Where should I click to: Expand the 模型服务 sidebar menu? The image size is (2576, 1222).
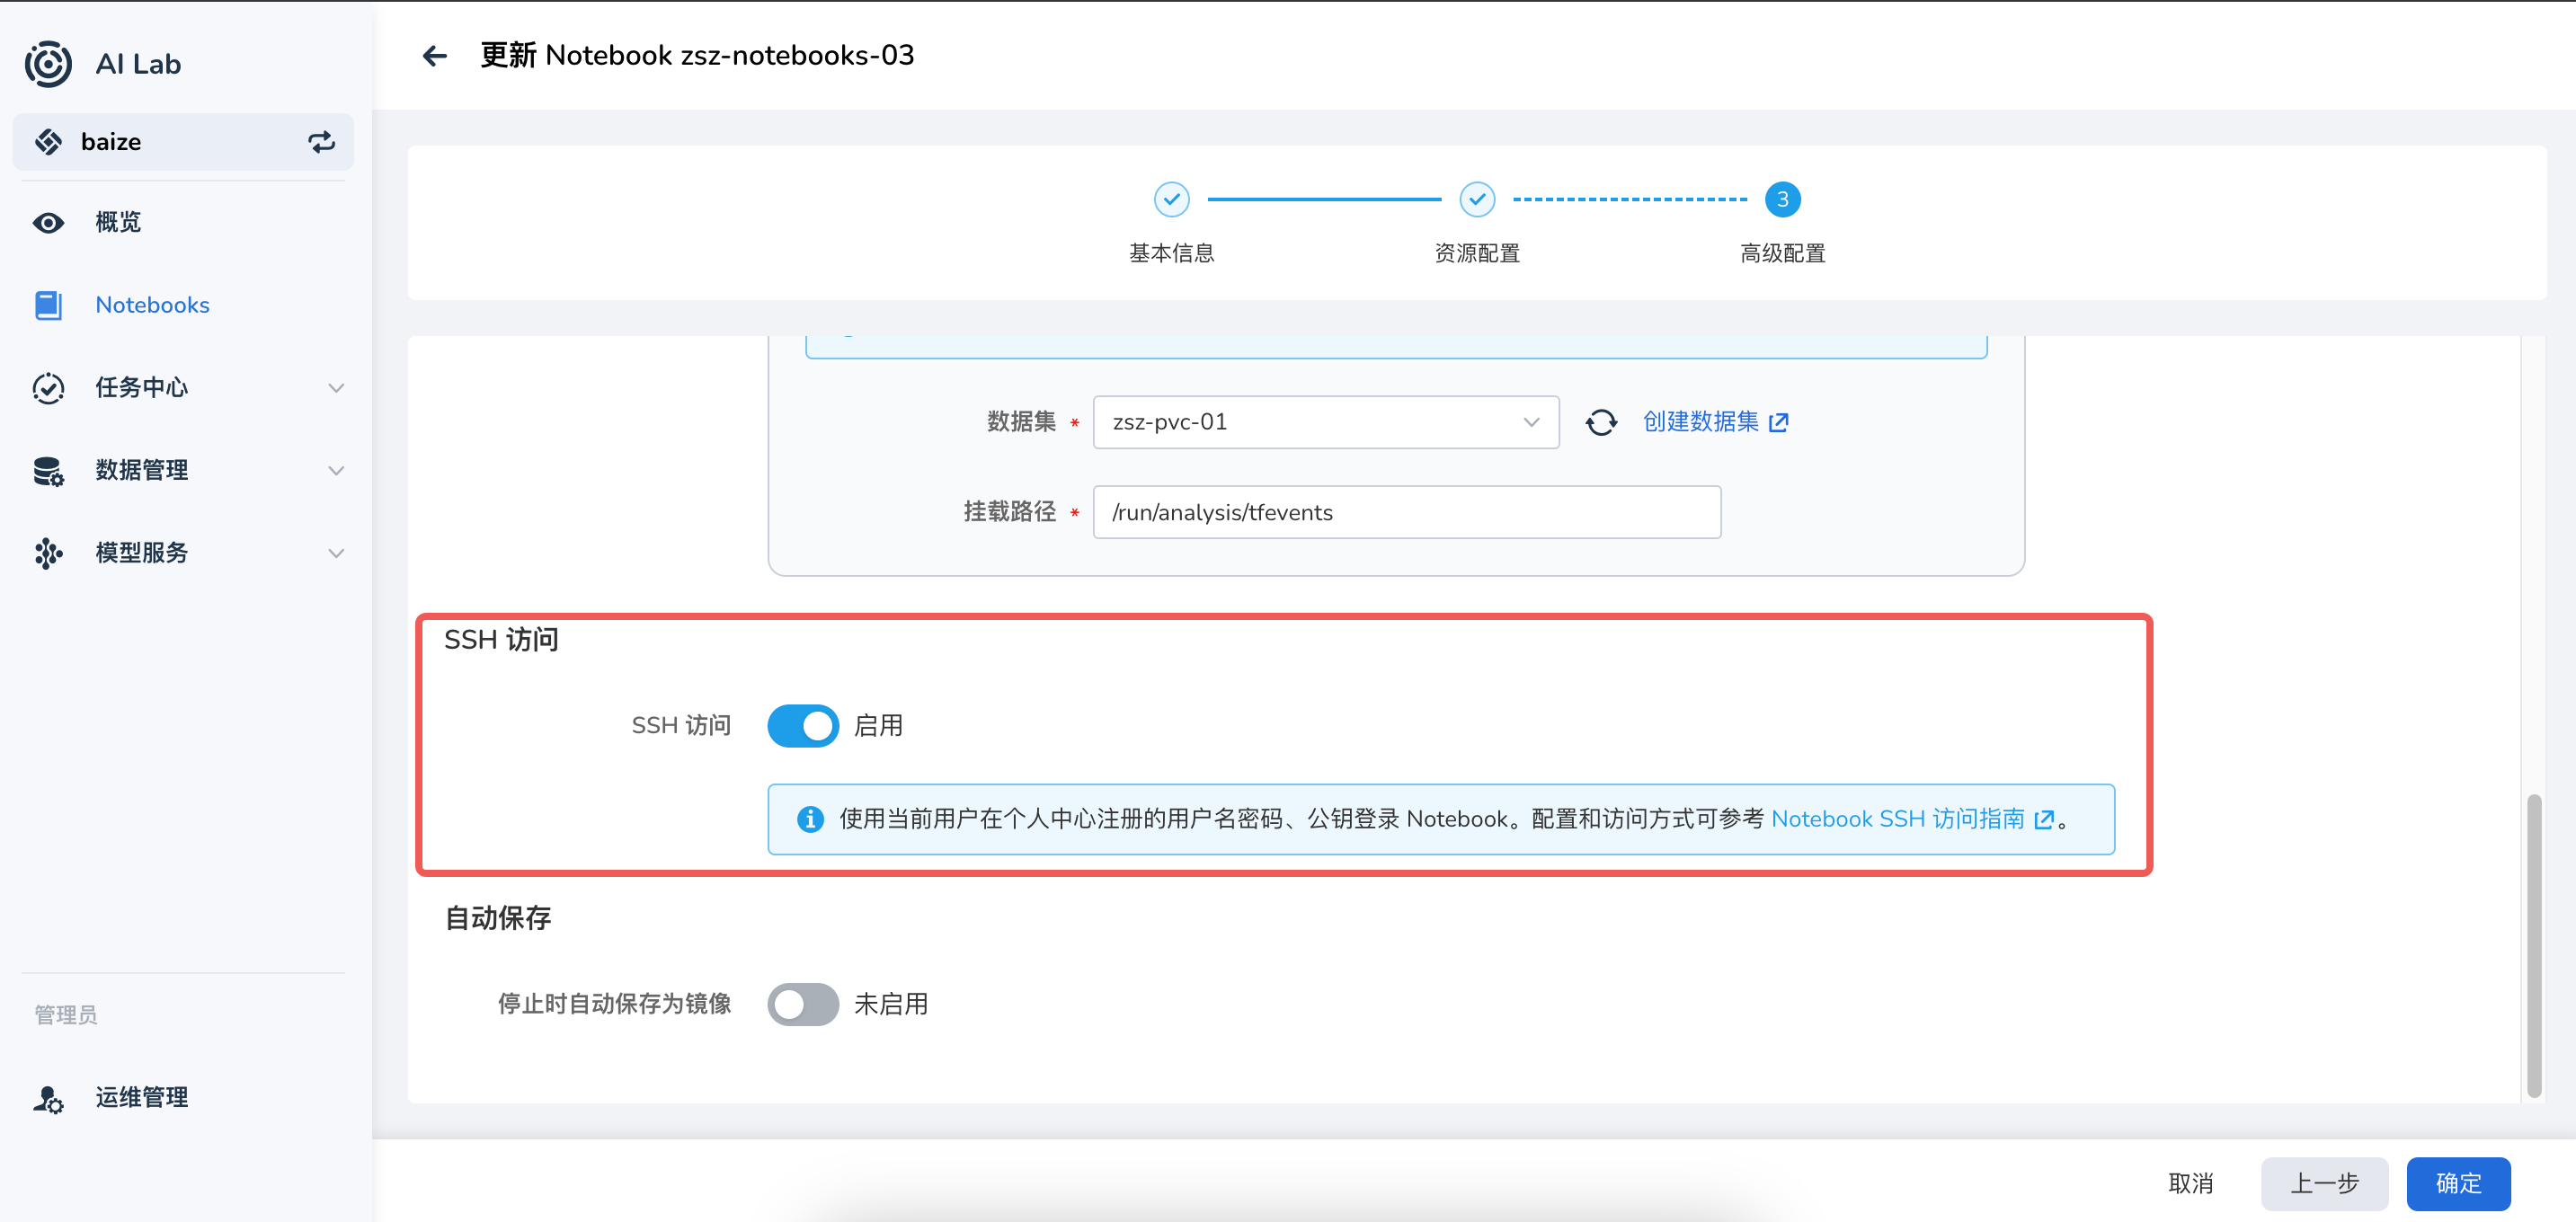coord(336,553)
